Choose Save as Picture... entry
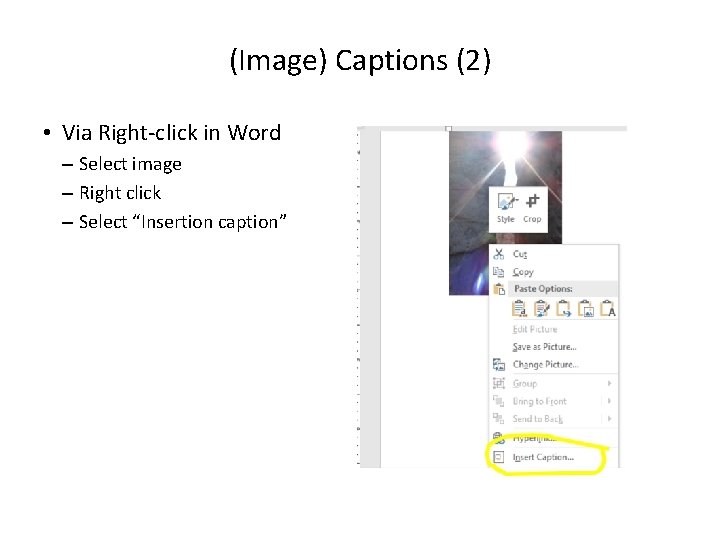720x540 pixels. [554, 347]
